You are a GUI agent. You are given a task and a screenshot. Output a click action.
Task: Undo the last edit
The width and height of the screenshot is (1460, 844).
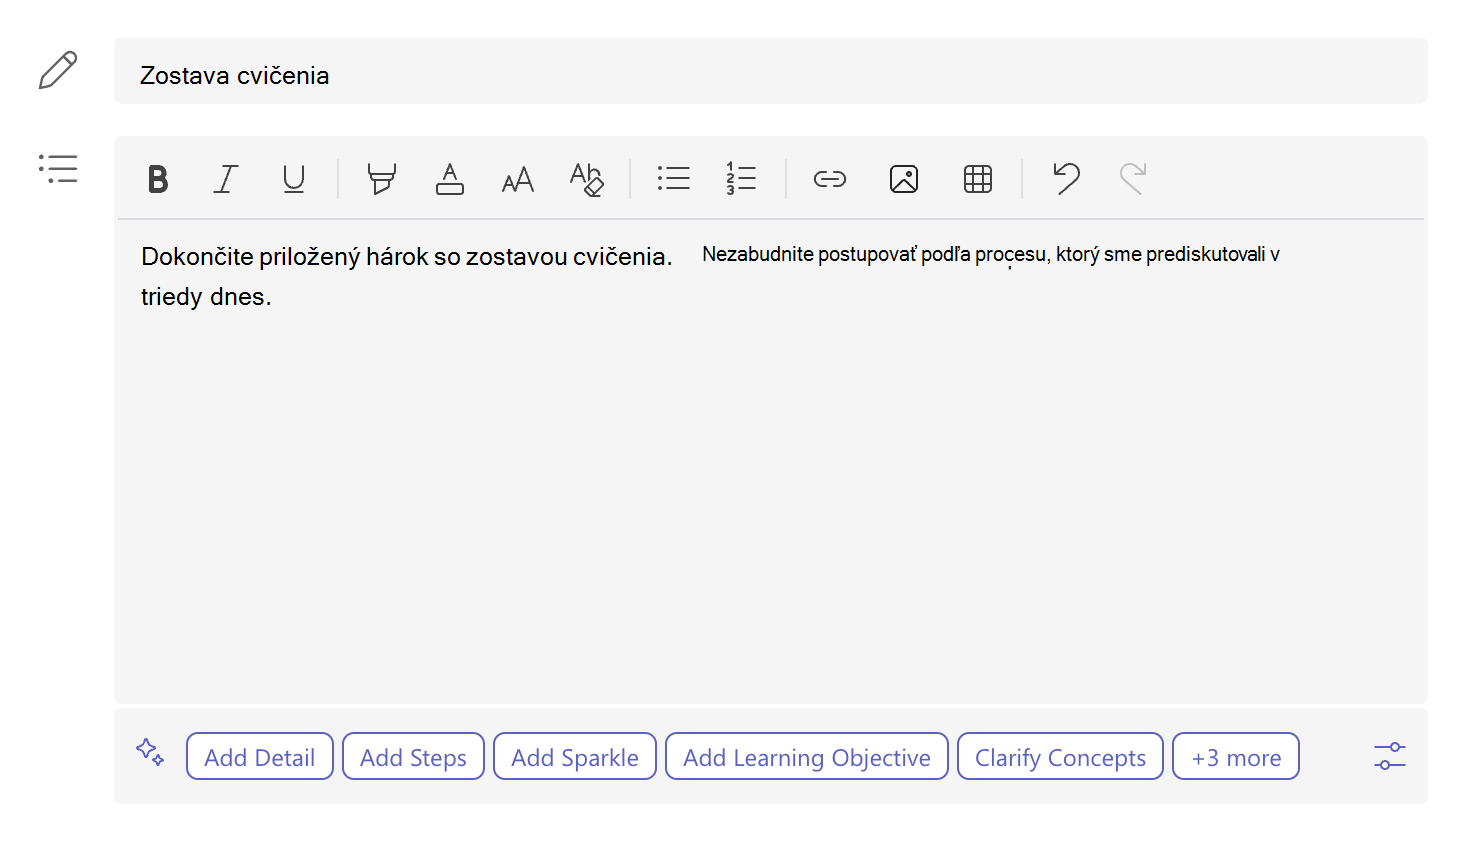tap(1066, 178)
